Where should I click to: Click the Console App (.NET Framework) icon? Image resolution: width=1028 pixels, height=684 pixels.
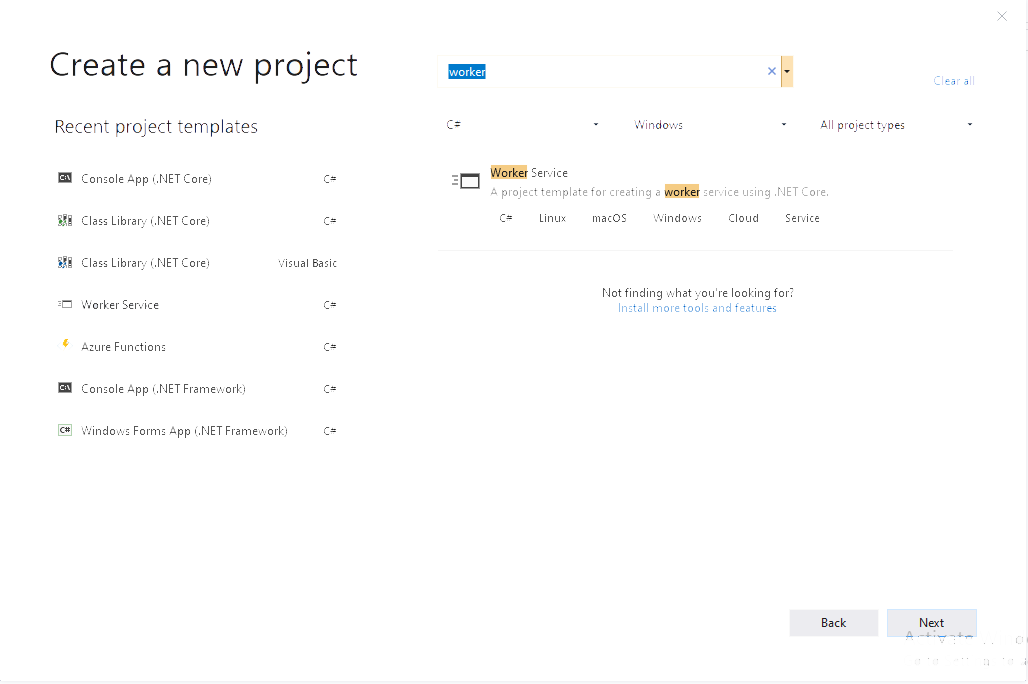click(65, 388)
